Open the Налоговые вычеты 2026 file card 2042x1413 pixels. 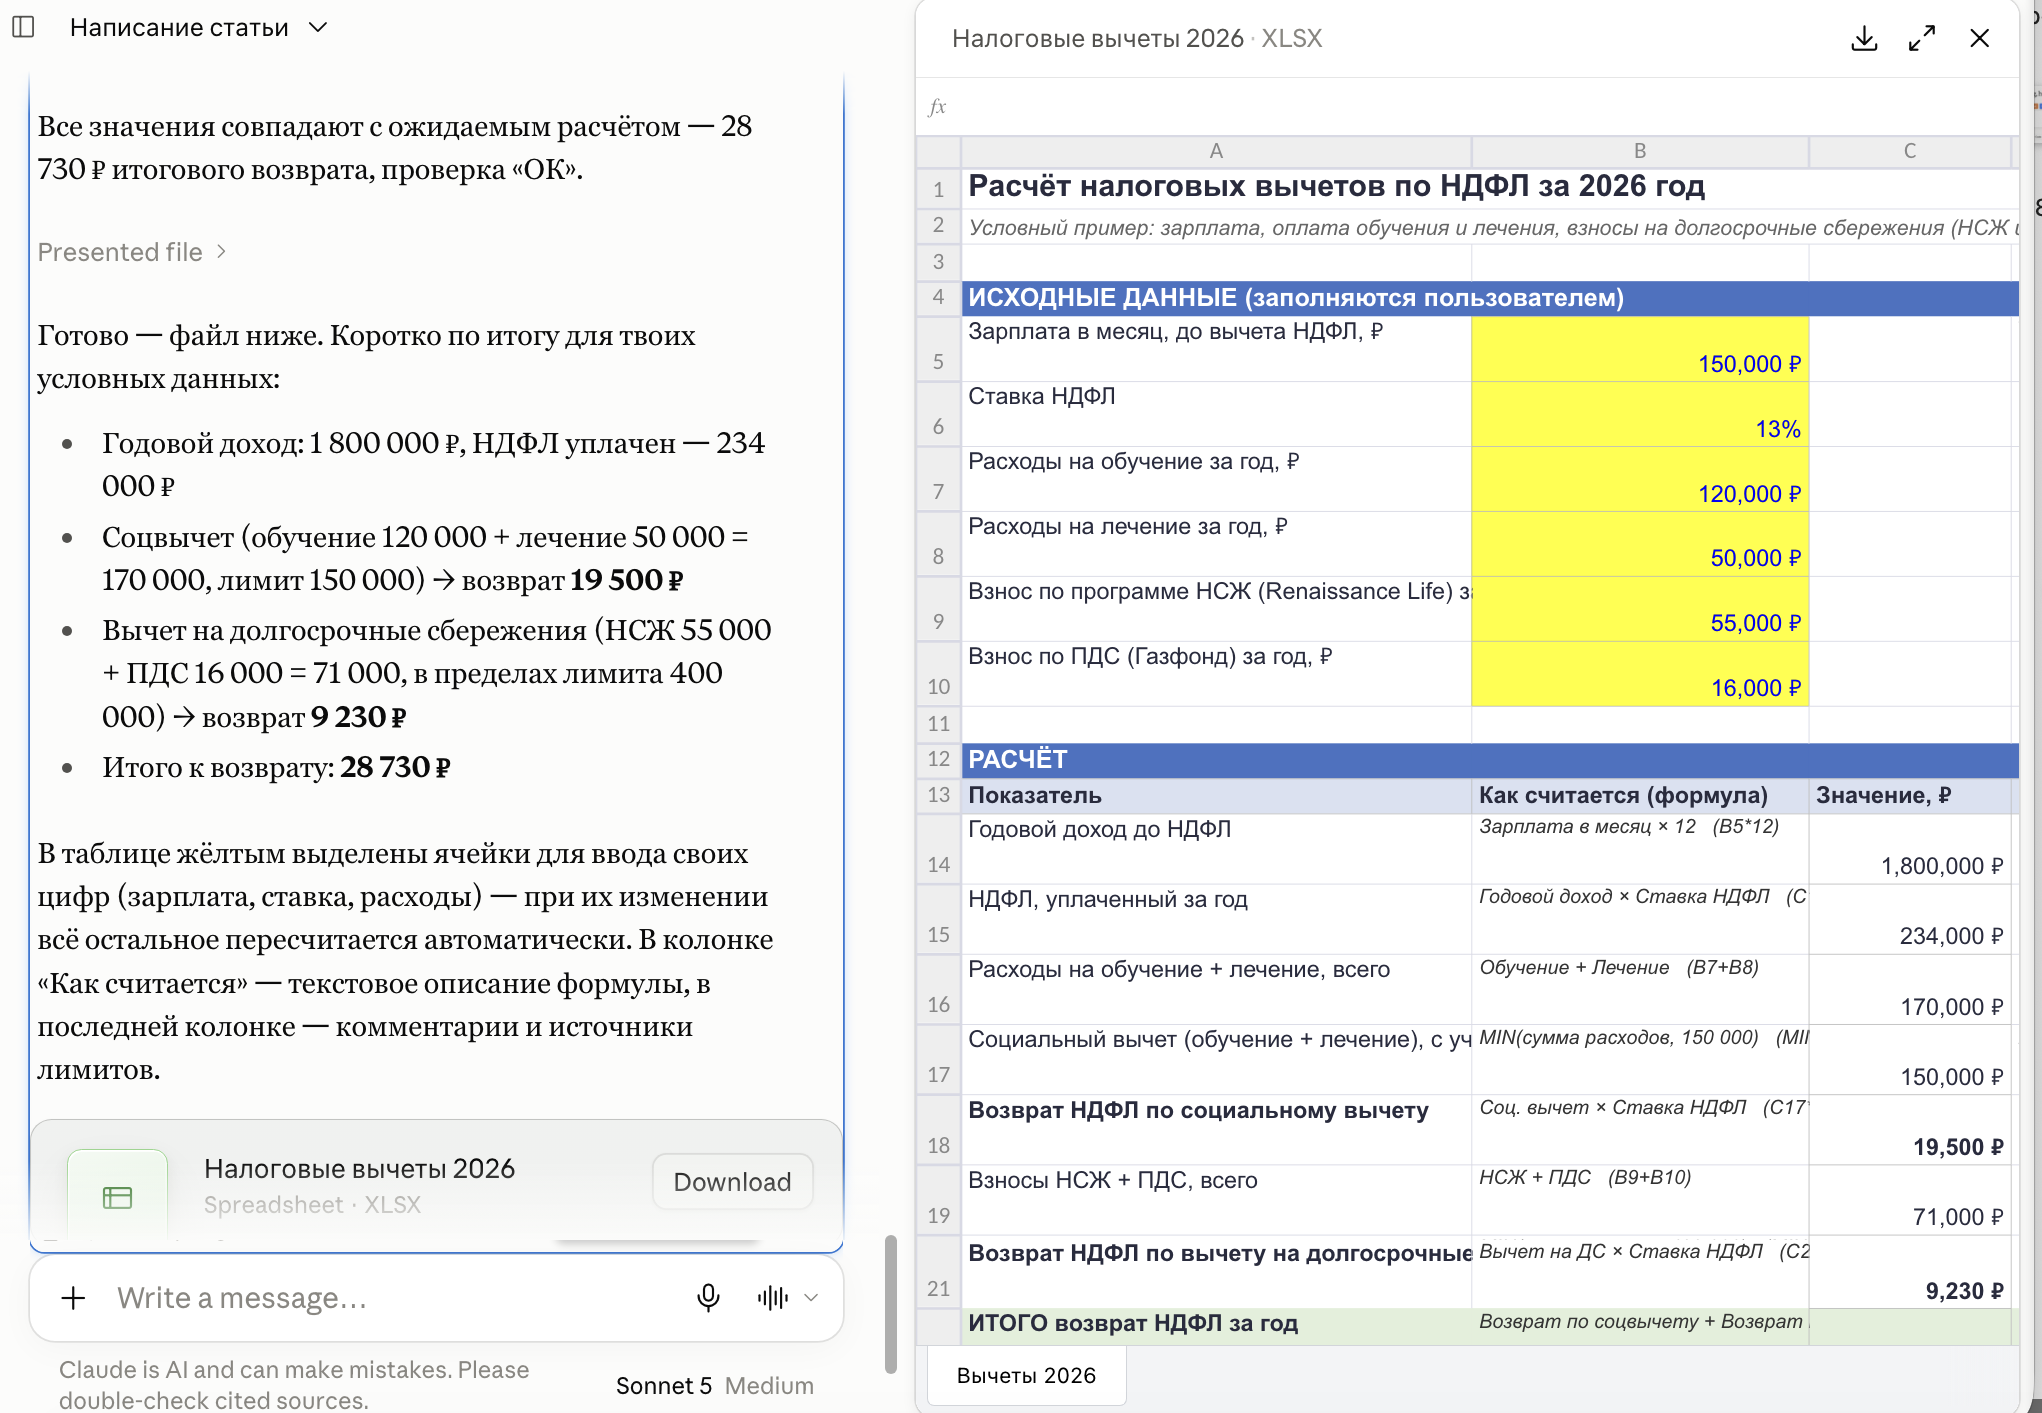click(436, 1184)
